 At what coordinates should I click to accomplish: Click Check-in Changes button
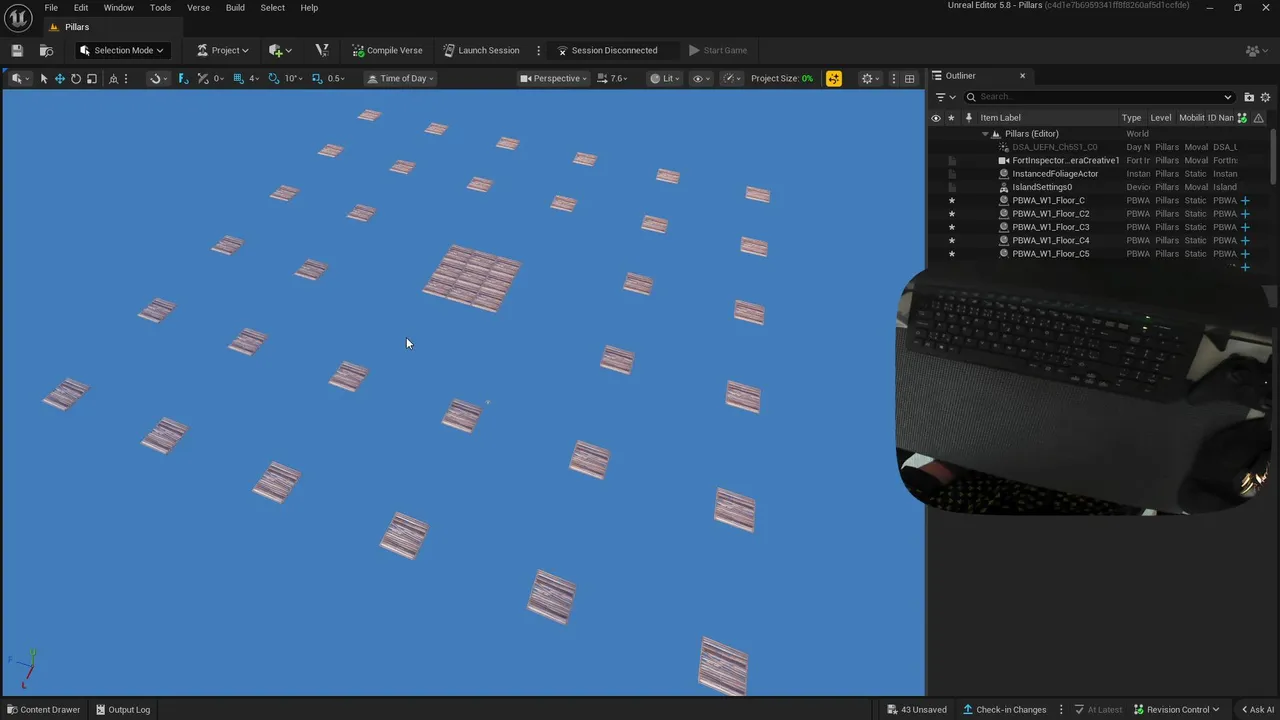tap(1004, 710)
